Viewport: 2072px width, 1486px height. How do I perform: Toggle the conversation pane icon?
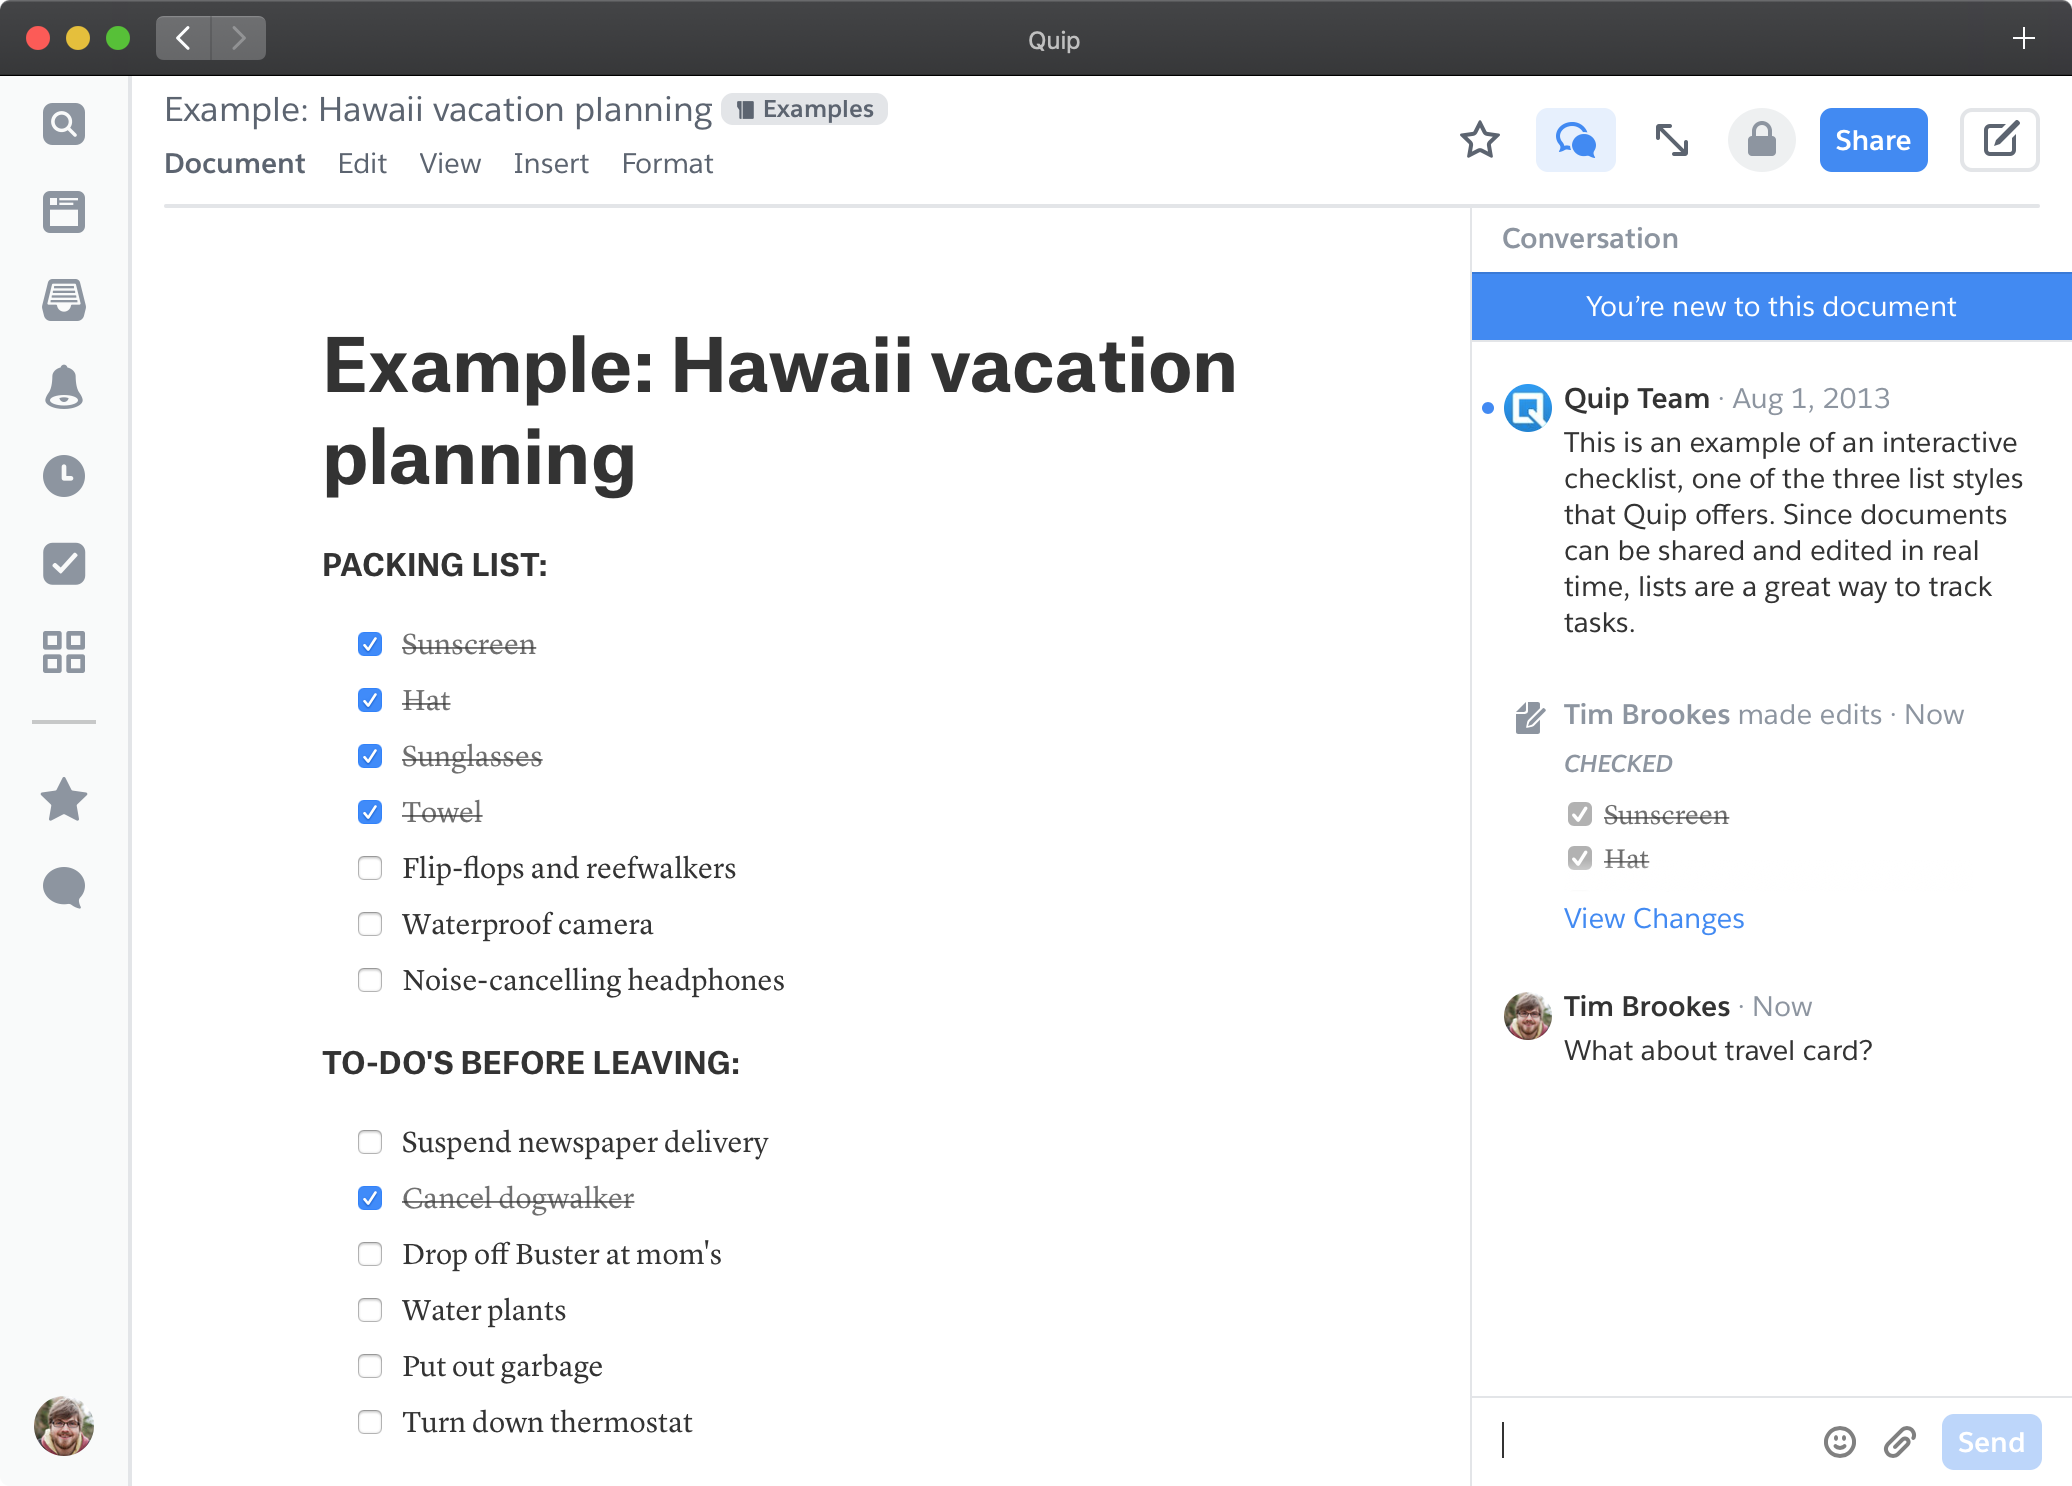tap(1575, 140)
